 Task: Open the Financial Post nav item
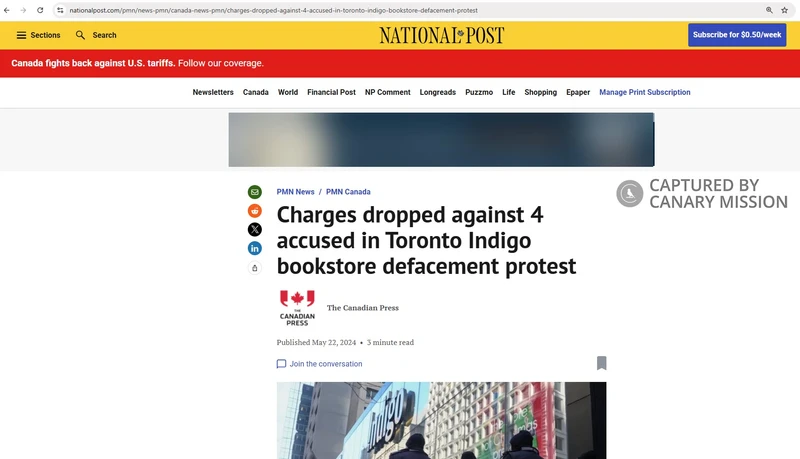(x=331, y=92)
